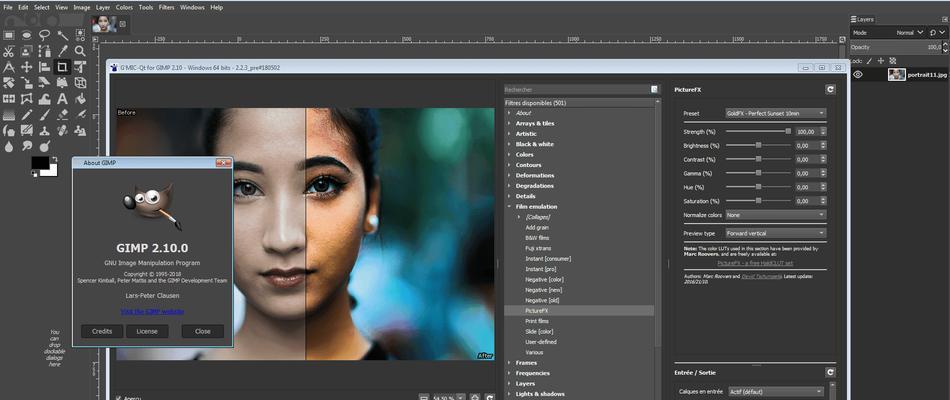Screen dimensions: 950x400
Task: Click the Layers Opacity field
Action: pyautogui.click(x=895, y=47)
